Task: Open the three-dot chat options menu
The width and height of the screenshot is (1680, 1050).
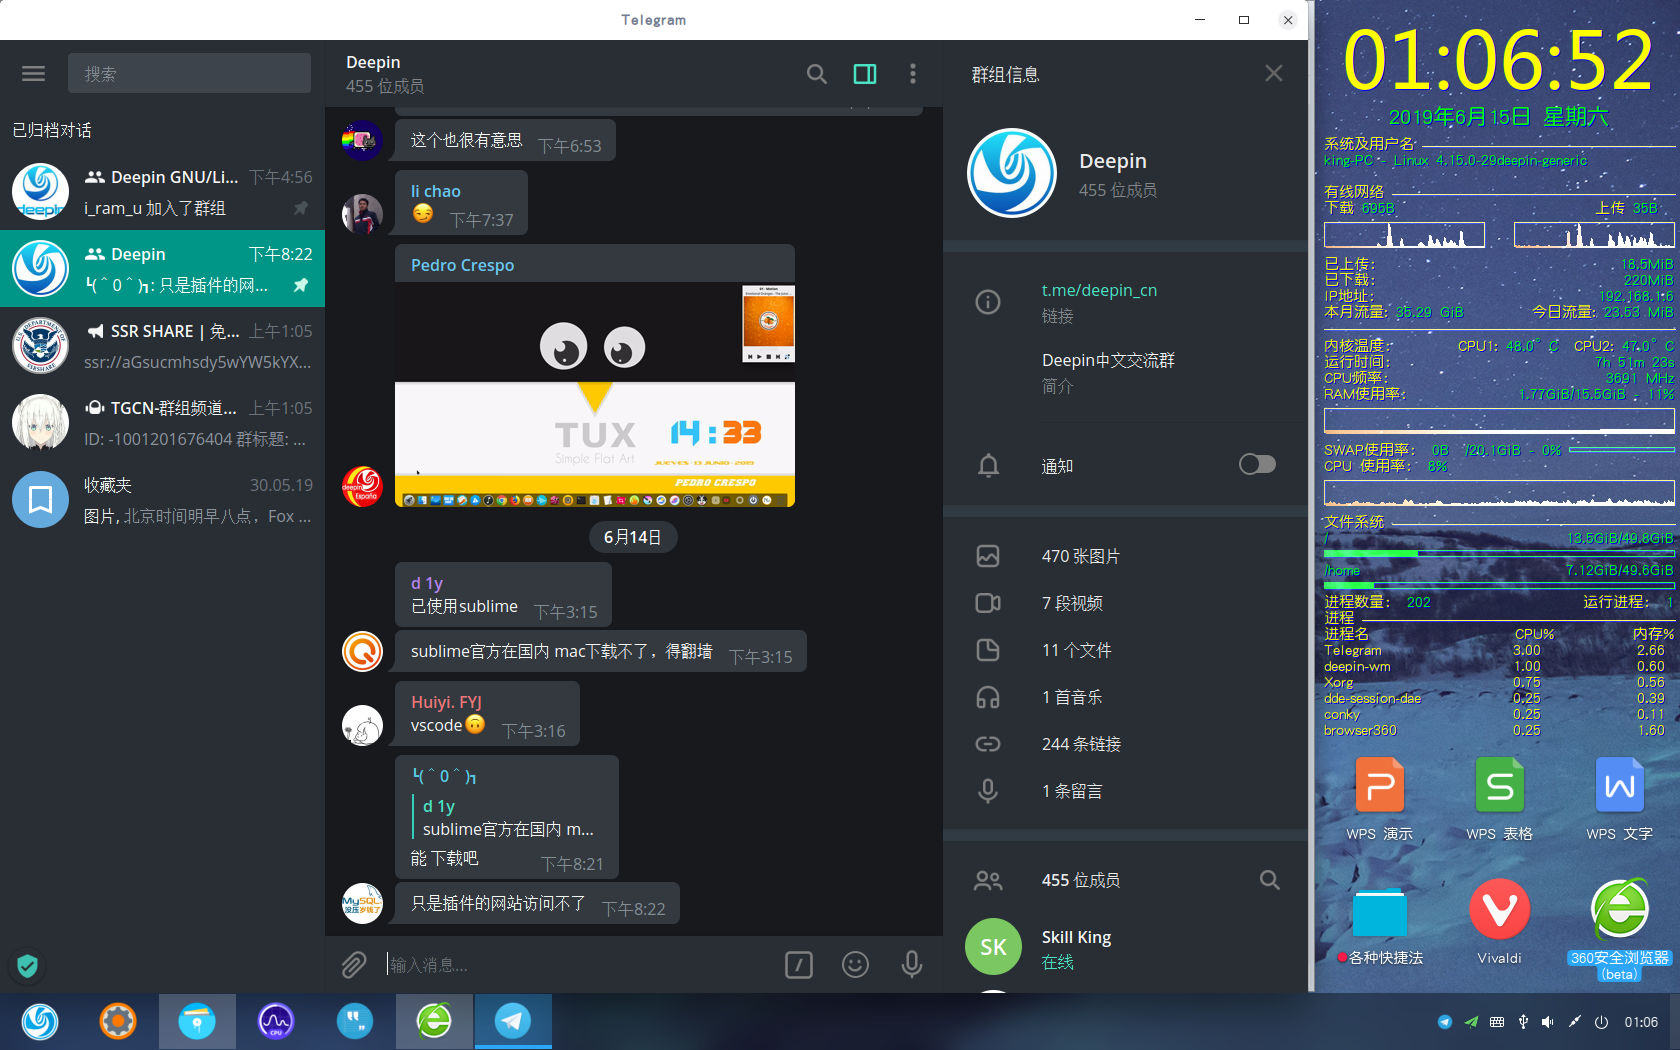Action: pos(912,73)
